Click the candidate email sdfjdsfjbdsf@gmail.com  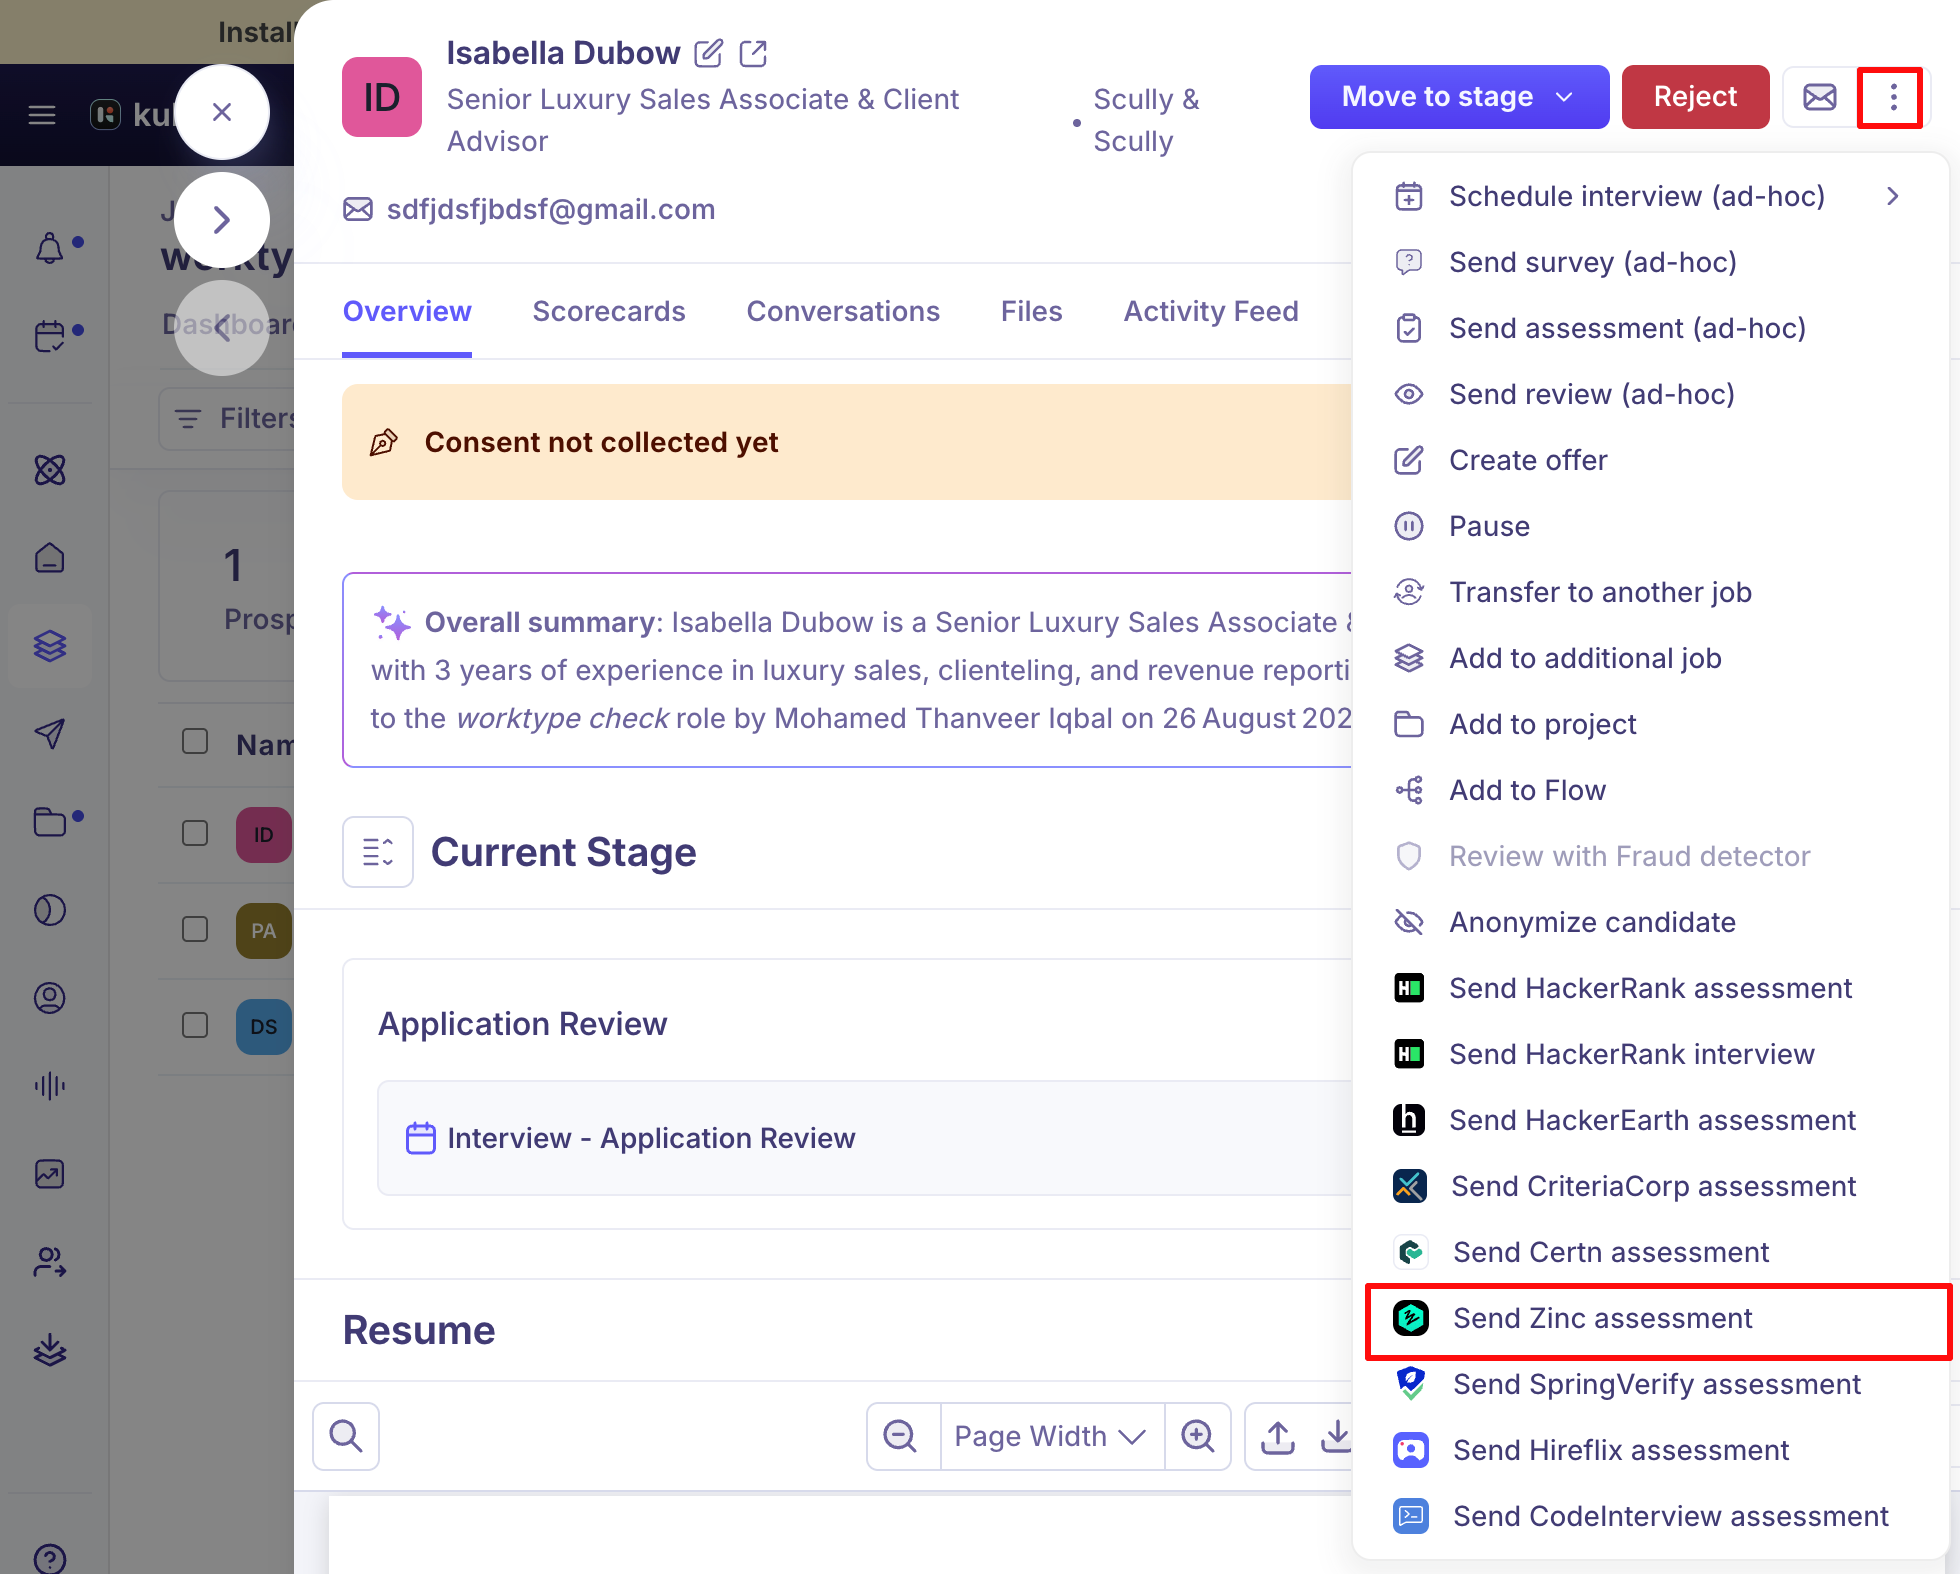(551, 209)
